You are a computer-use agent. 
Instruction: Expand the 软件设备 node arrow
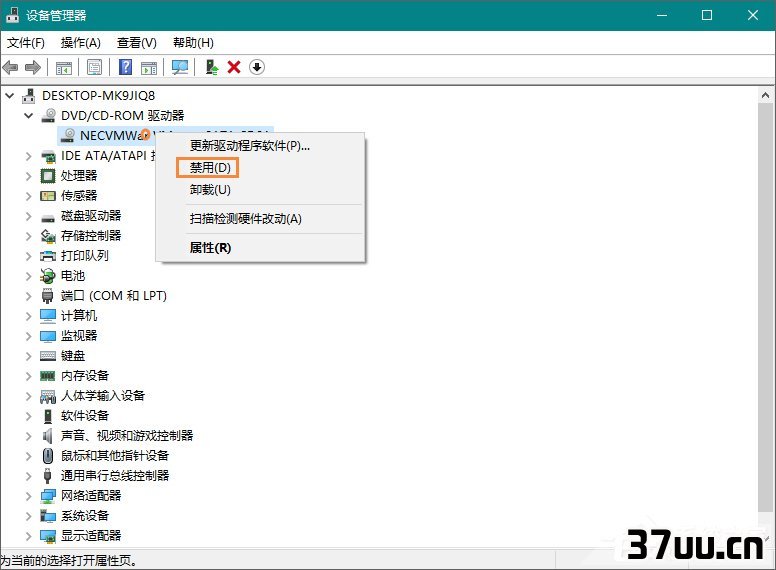29,416
